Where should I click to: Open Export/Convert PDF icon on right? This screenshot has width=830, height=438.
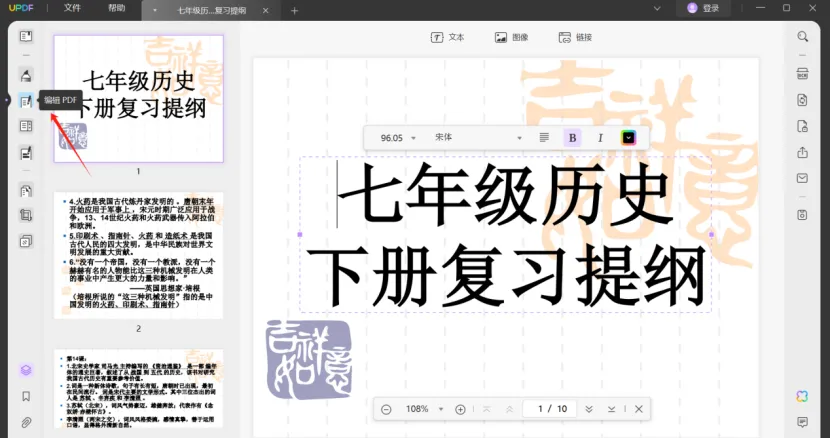[x=802, y=100]
